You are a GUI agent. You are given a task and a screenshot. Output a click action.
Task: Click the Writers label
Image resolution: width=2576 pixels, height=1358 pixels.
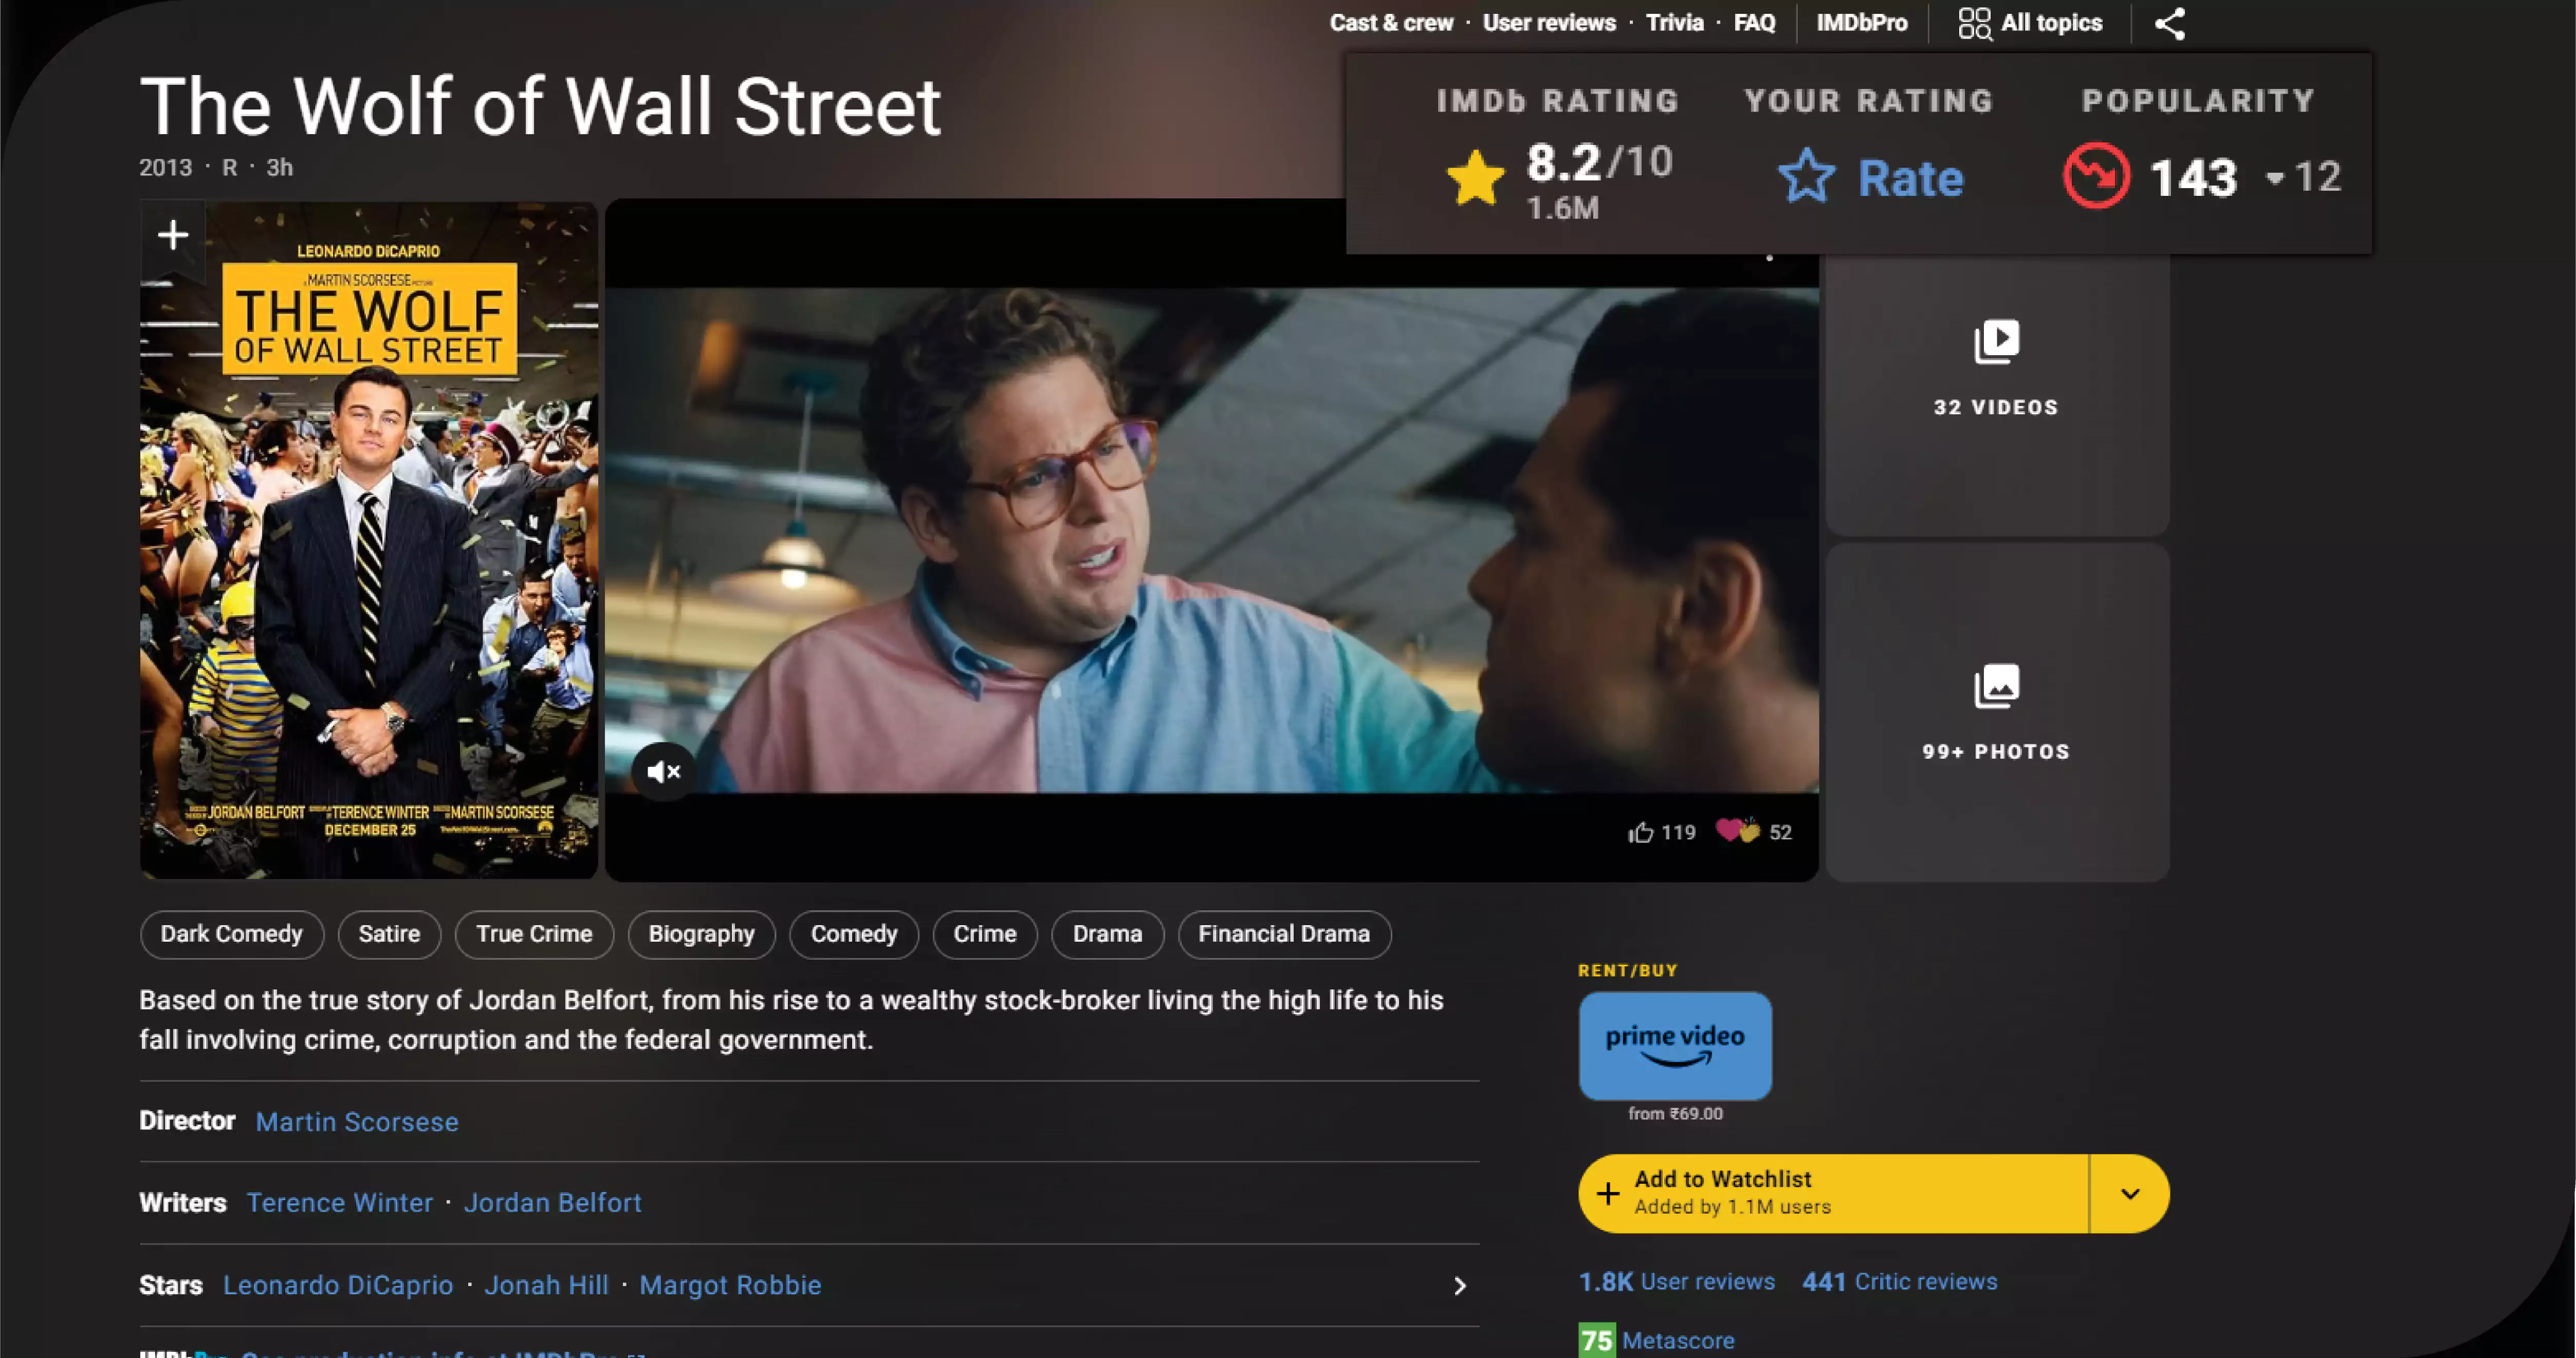click(183, 1203)
